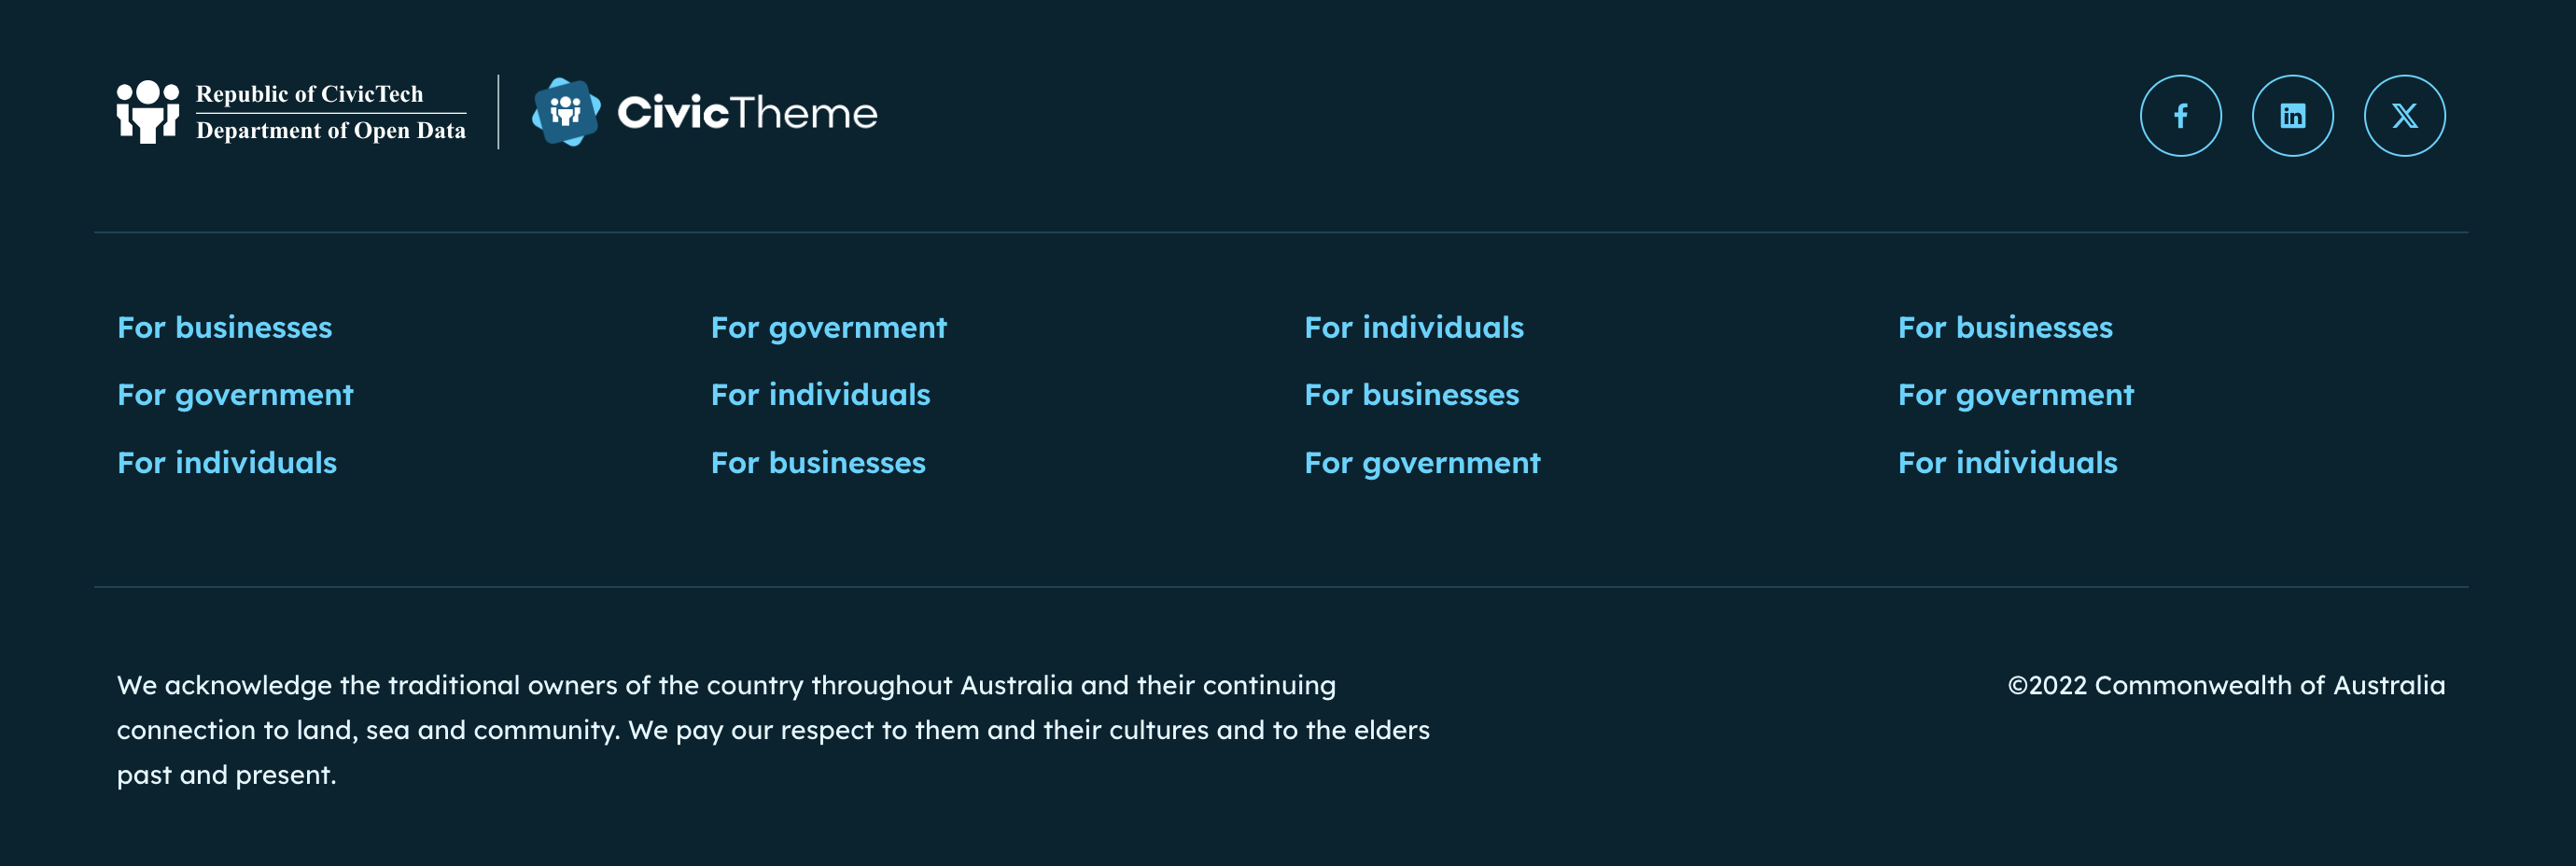Select second column For individuals link

[x=820, y=395]
